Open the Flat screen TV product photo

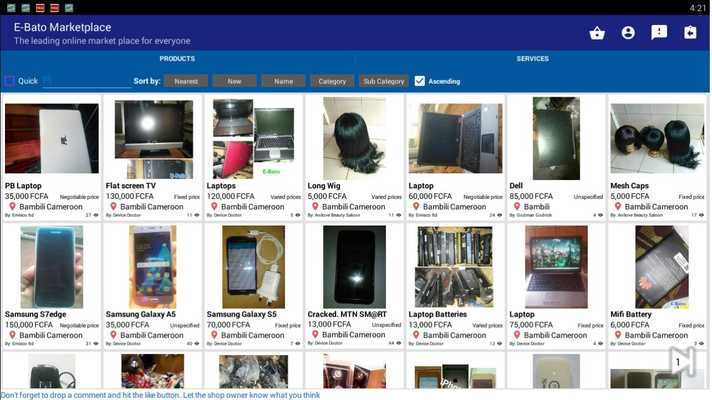(x=153, y=139)
